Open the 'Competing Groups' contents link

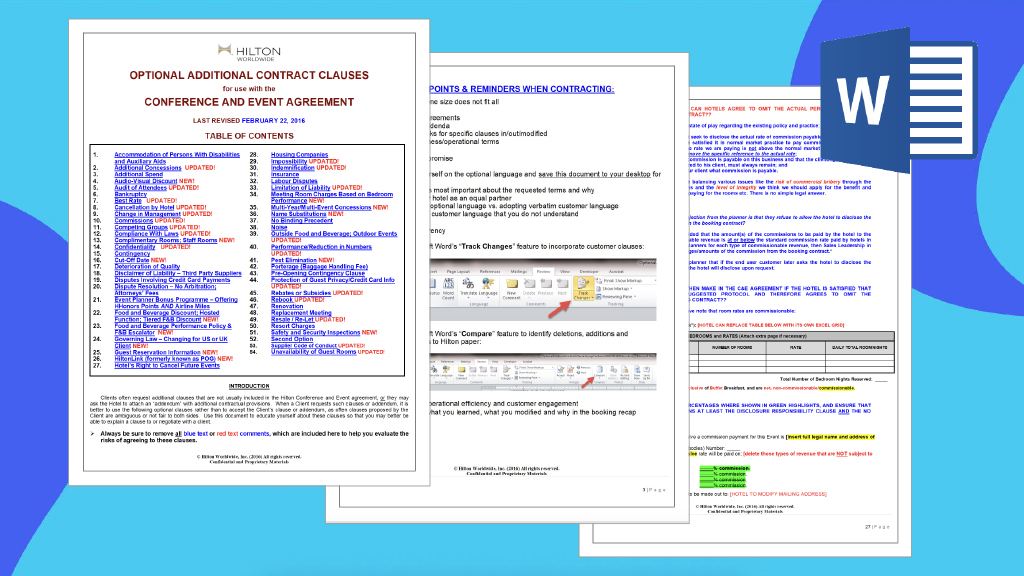pyautogui.click(x=141, y=227)
